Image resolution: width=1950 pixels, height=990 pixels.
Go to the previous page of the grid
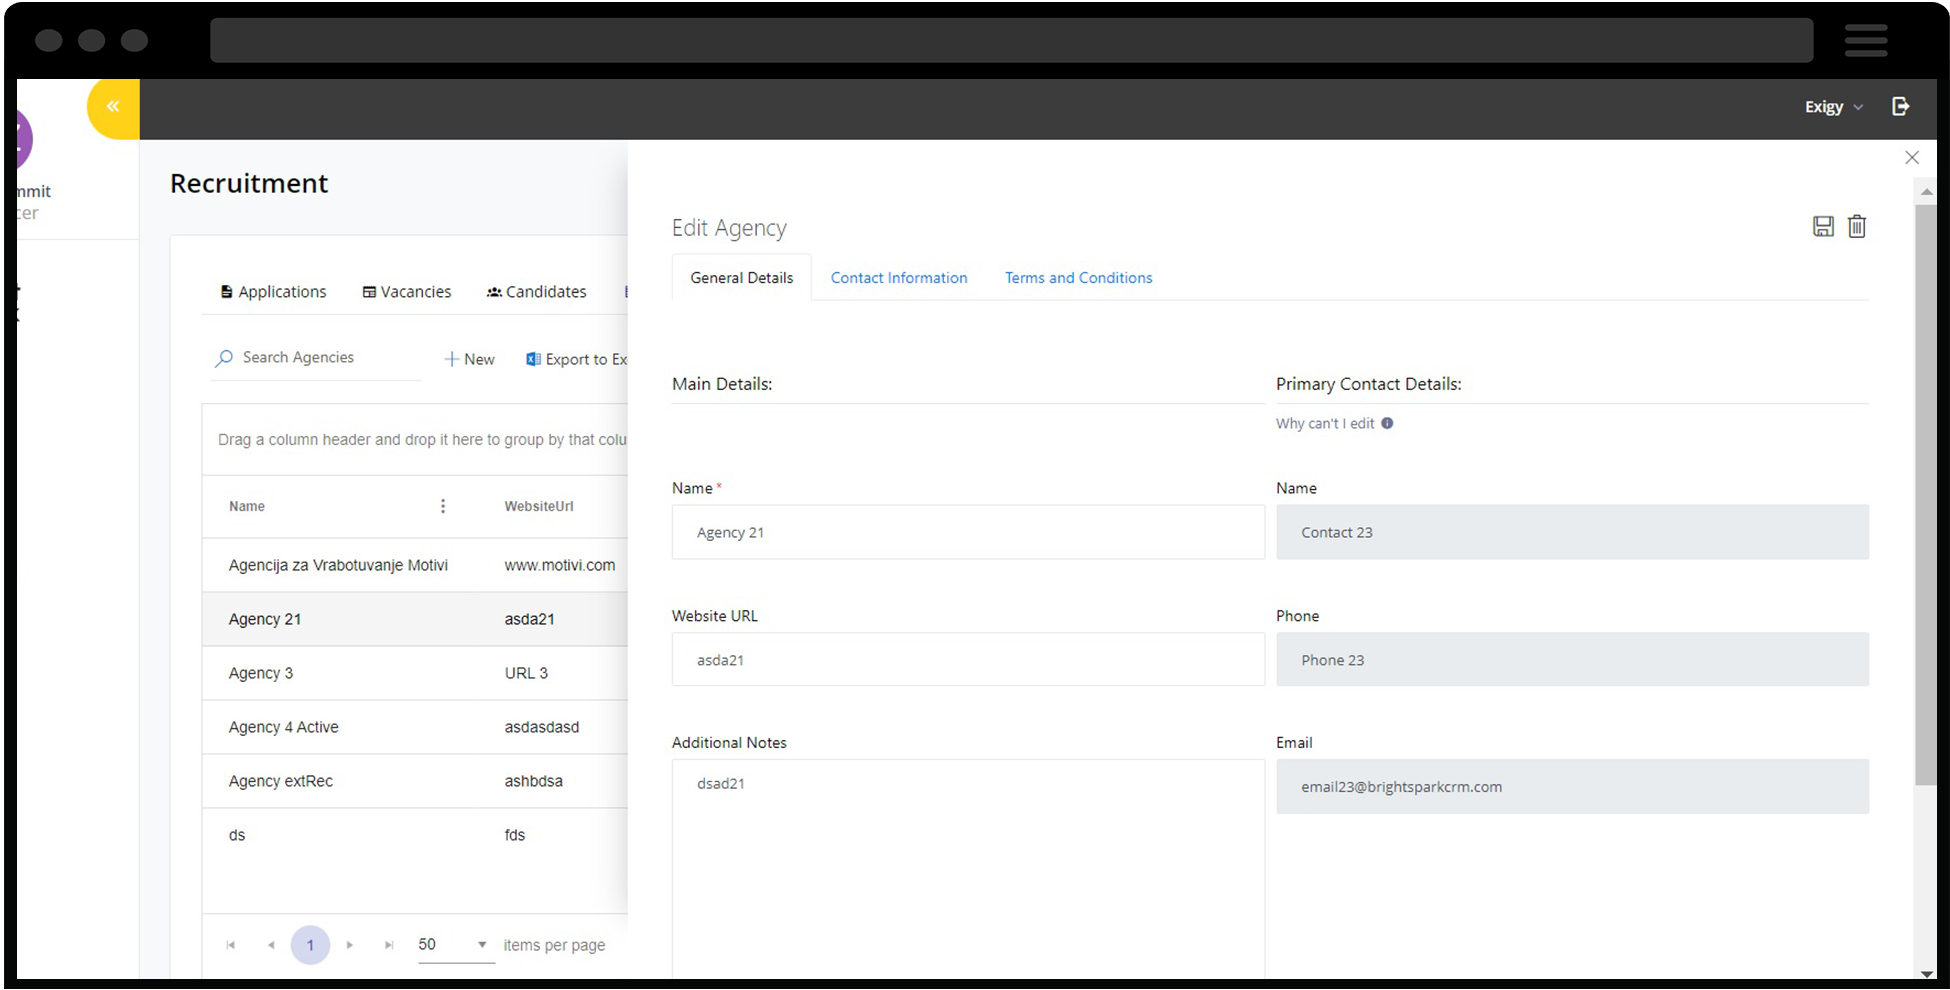pos(271,945)
